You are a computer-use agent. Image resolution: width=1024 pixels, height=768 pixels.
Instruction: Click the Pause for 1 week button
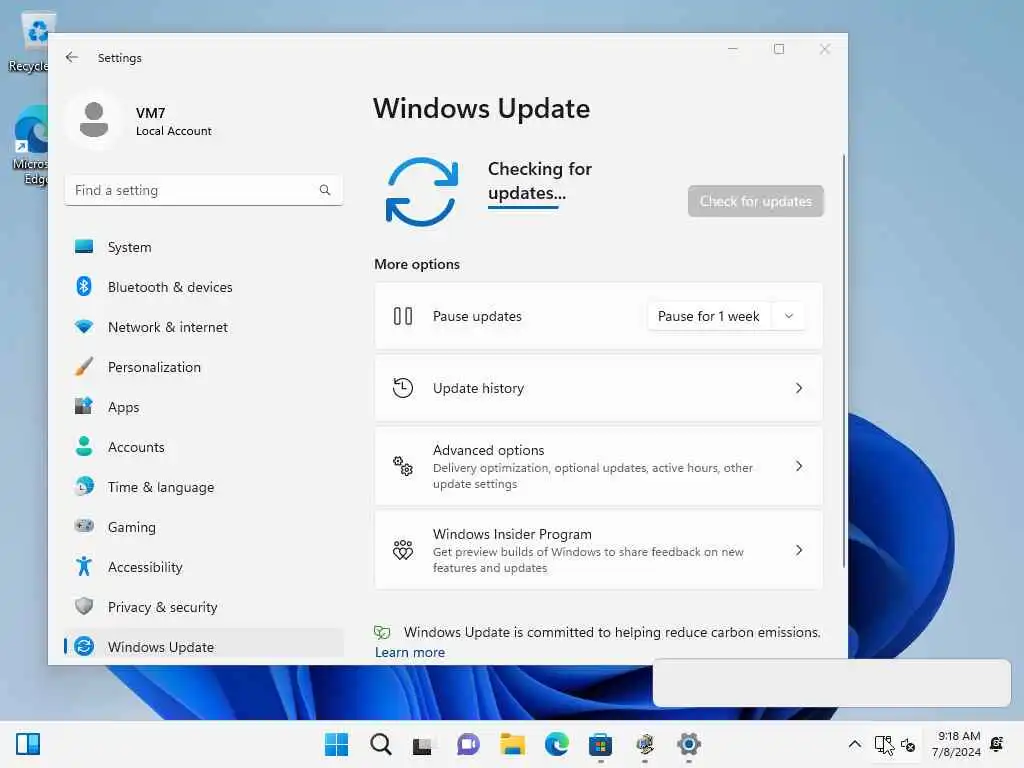[709, 316]
